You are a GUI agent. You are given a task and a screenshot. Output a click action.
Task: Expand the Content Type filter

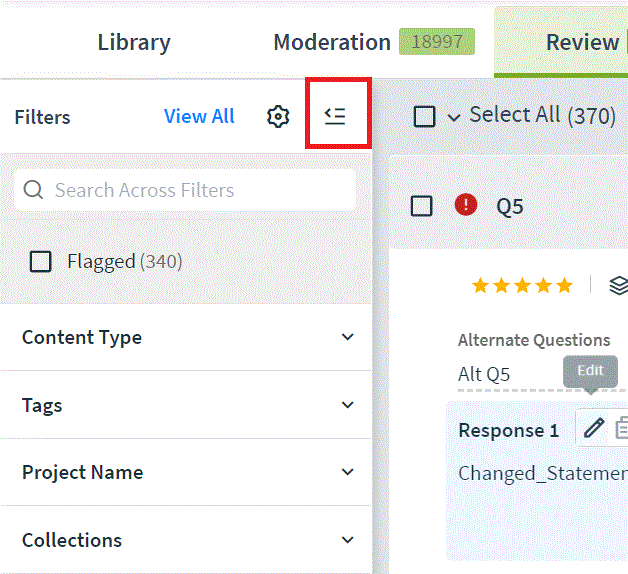(186, 337)
